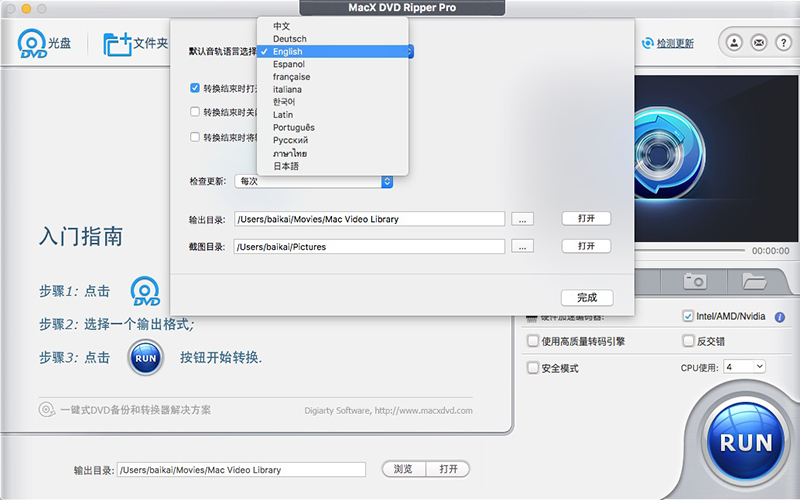Click the Digiarty Software macxdvd.com link

[388, 411]
